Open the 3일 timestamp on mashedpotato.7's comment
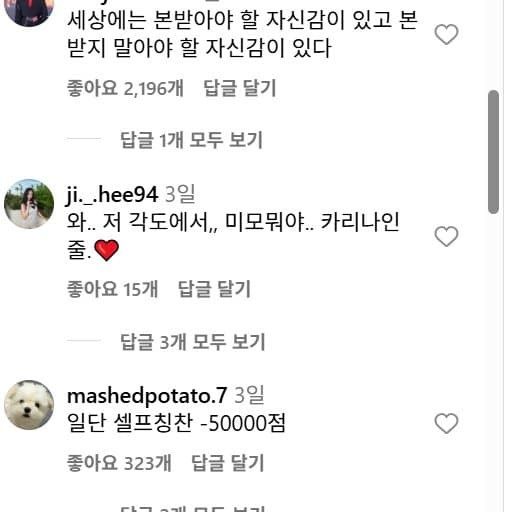The height and width of the screenshot is (512, 510). tap(249, 395)
